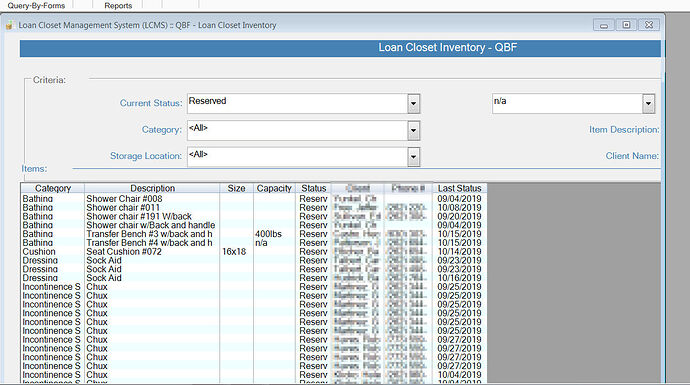
Task: Maximize the Loan Closet Inventory window
Action: point(626,25)
